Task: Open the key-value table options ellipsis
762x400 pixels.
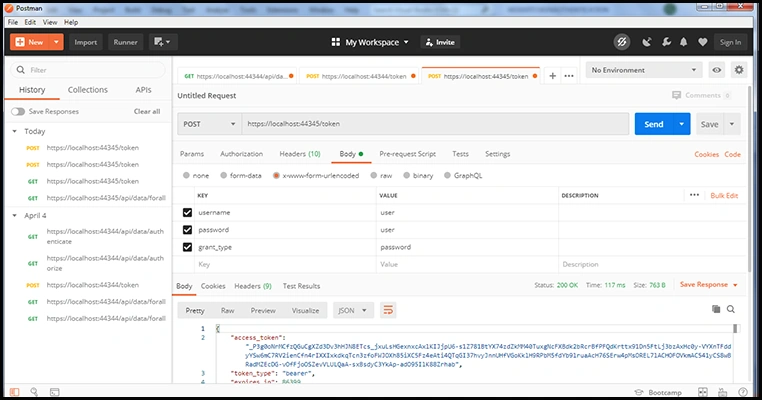Action: pos(694,195)
